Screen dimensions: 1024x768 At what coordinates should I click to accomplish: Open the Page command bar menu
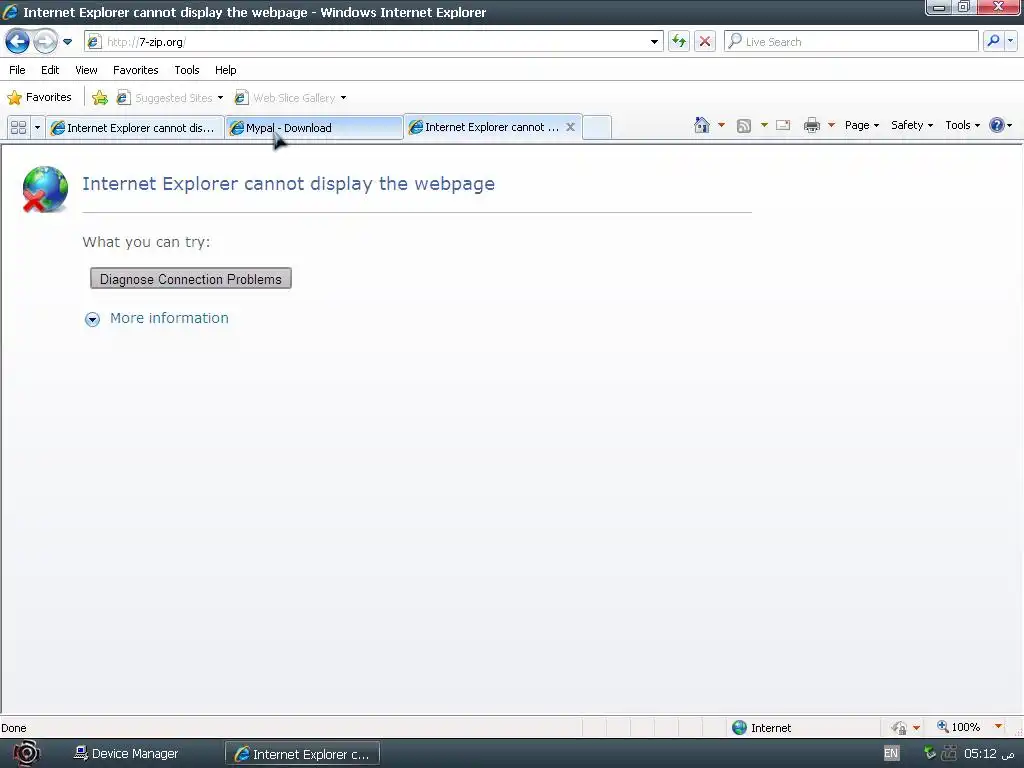pos(861,125)
